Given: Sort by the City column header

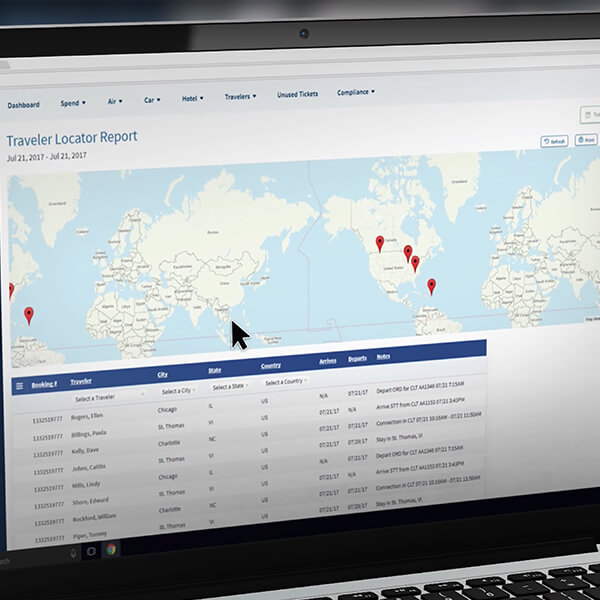Looking at the screenshot, I should (163, 374).
